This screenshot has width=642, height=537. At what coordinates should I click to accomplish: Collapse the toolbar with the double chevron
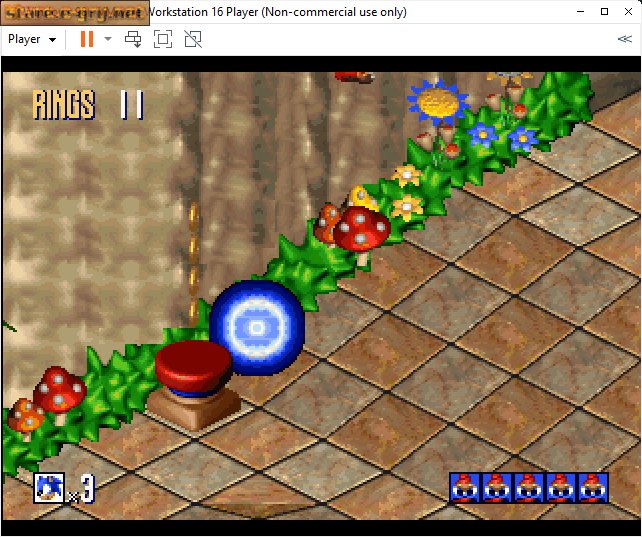tap(625, 39)
